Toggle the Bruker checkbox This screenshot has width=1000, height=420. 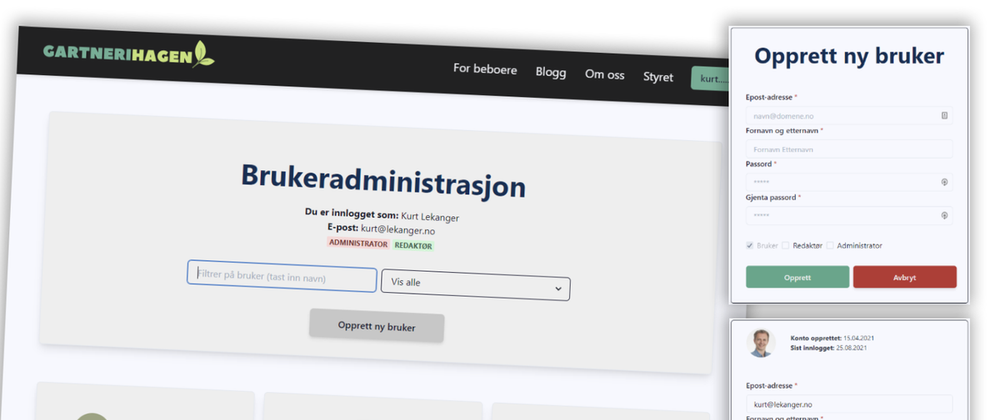click(750, 245)
